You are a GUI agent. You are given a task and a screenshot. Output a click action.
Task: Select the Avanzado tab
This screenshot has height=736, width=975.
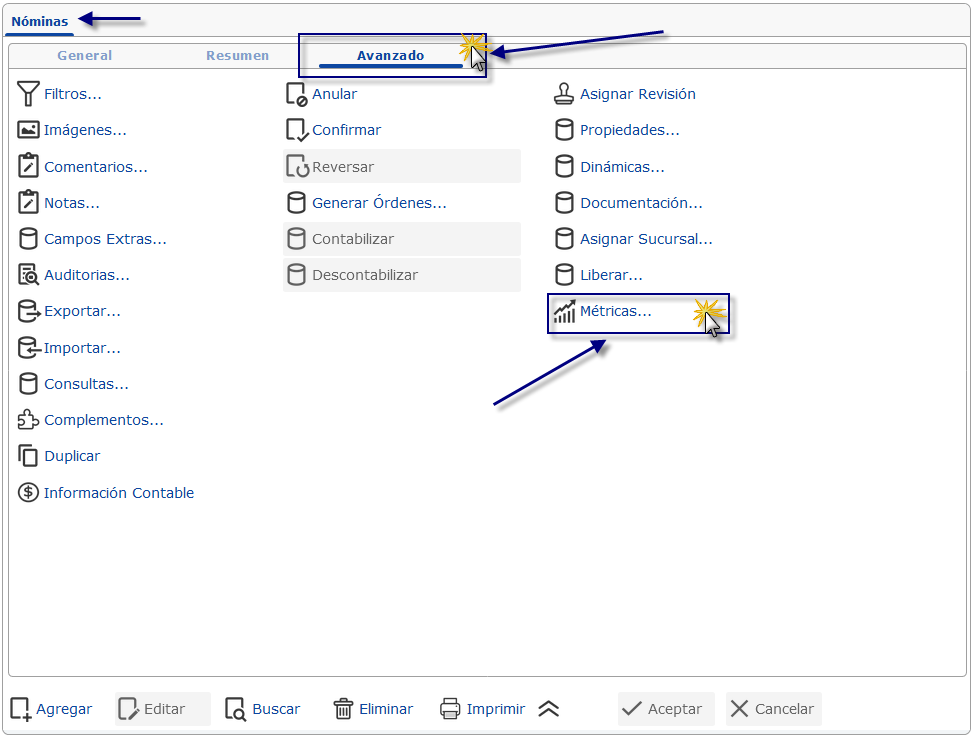(390, 55)
